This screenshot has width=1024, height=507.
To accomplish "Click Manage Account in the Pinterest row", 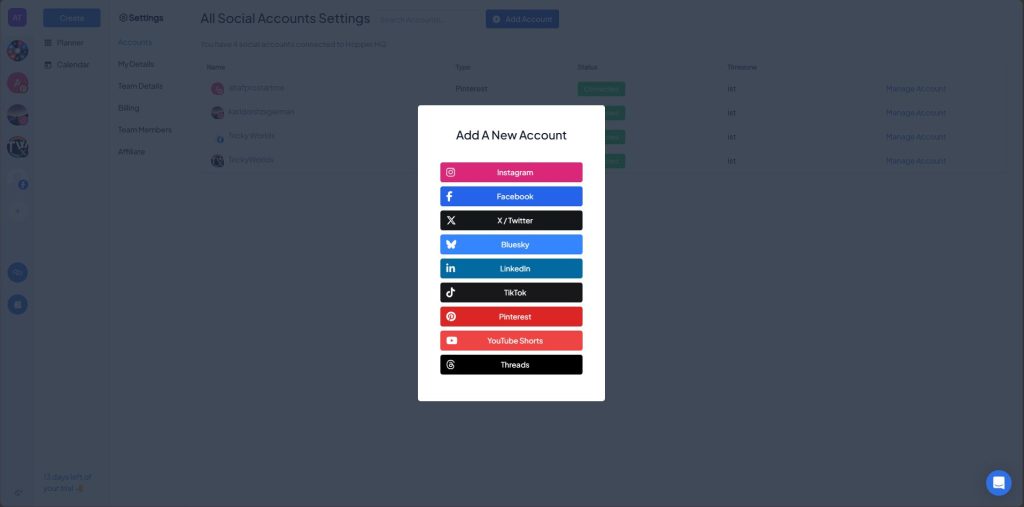I will pos(916,89).
